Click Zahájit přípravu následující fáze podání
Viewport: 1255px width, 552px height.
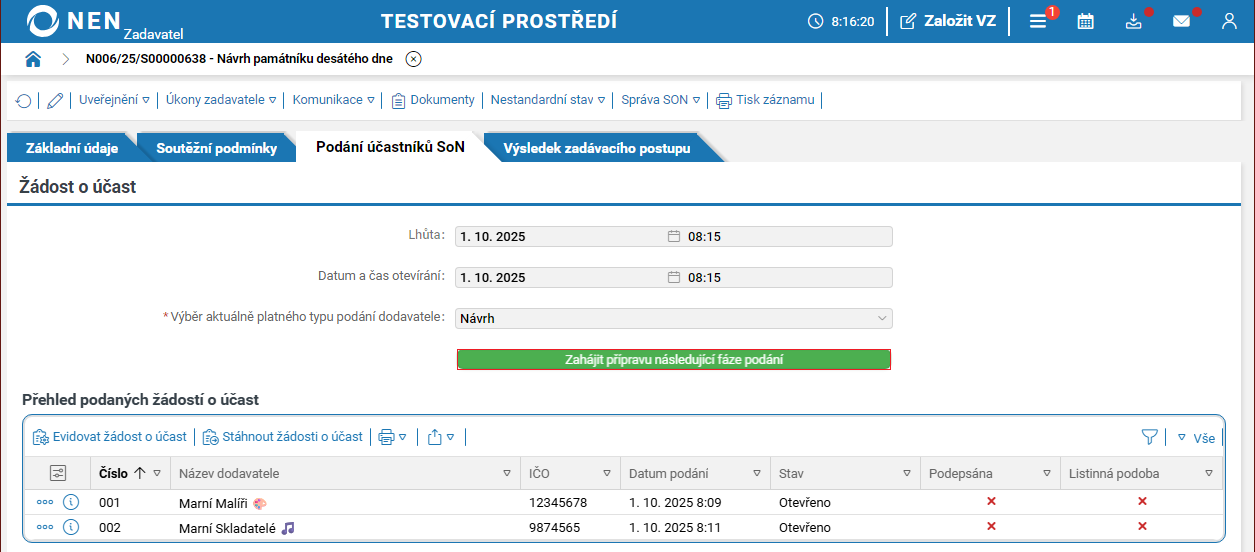click(673, 360)
